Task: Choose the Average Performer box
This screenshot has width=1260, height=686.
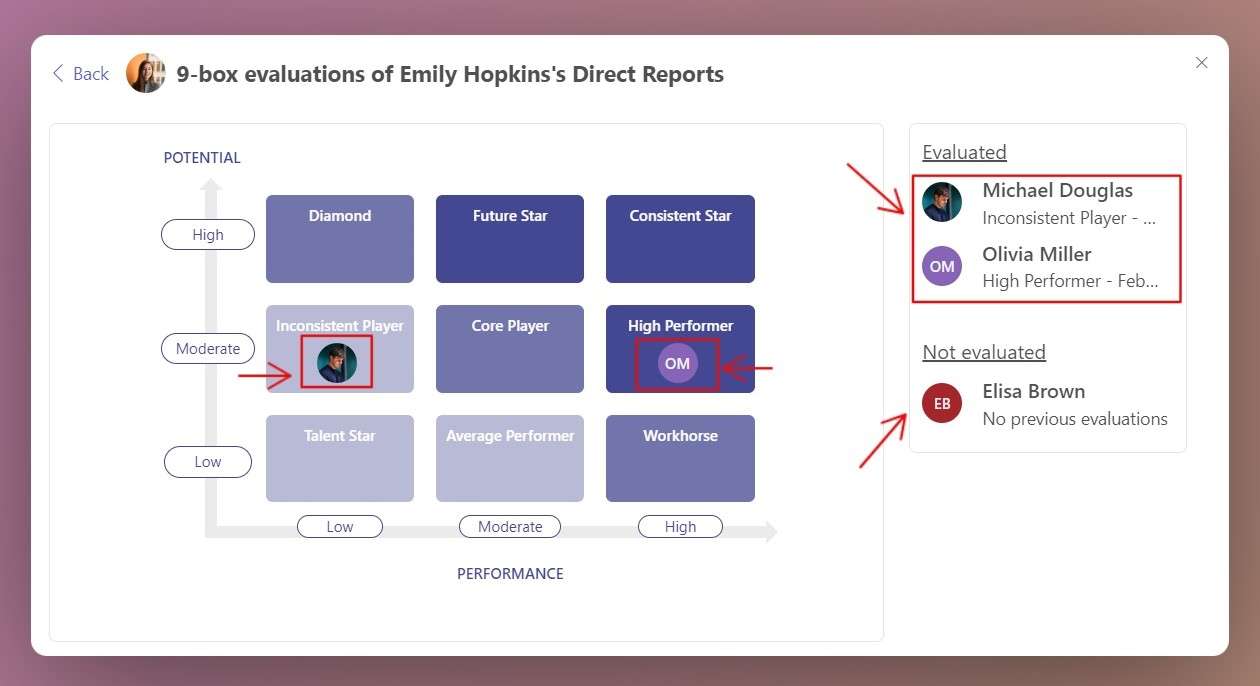Action: point(510,459)
